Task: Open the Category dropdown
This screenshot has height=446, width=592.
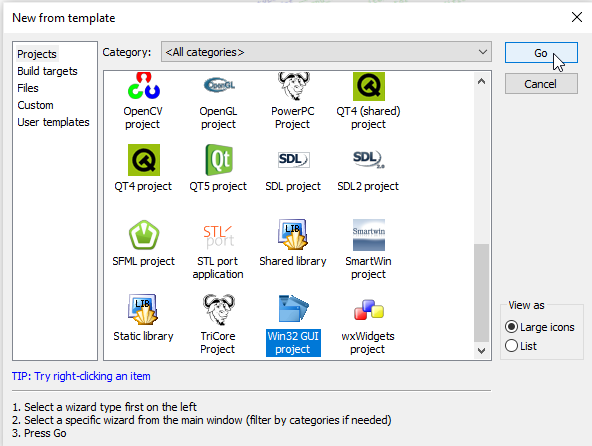Action: point(326,52)
